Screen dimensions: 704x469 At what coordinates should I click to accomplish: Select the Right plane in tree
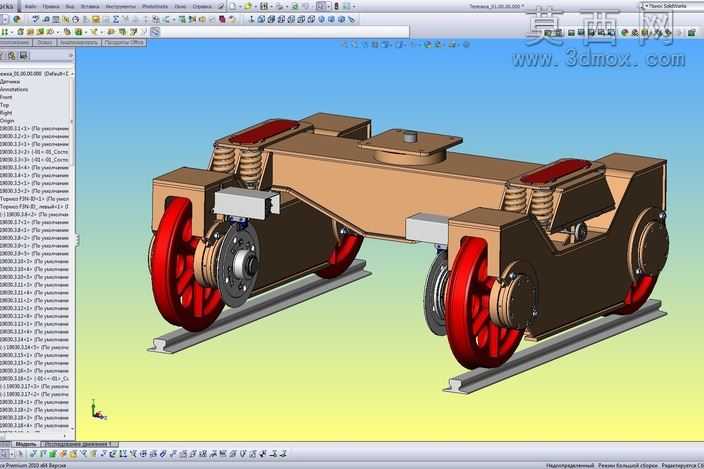(x=6, y=113)
